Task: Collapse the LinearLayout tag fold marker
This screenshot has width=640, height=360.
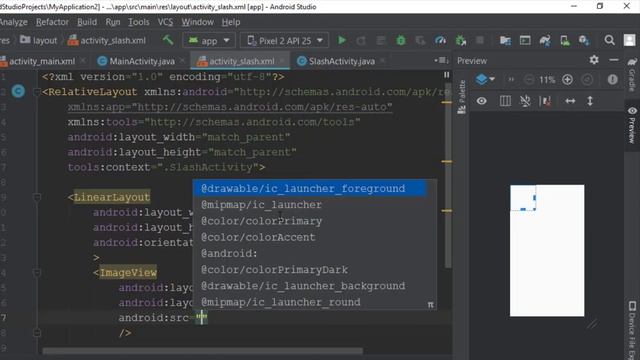Action: tap(37, 198)
